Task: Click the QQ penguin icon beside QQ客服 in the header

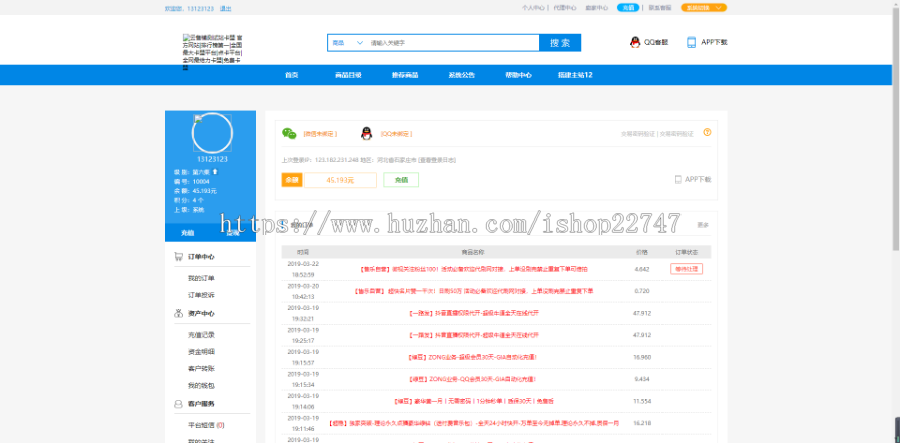Action: click(635, 42)
